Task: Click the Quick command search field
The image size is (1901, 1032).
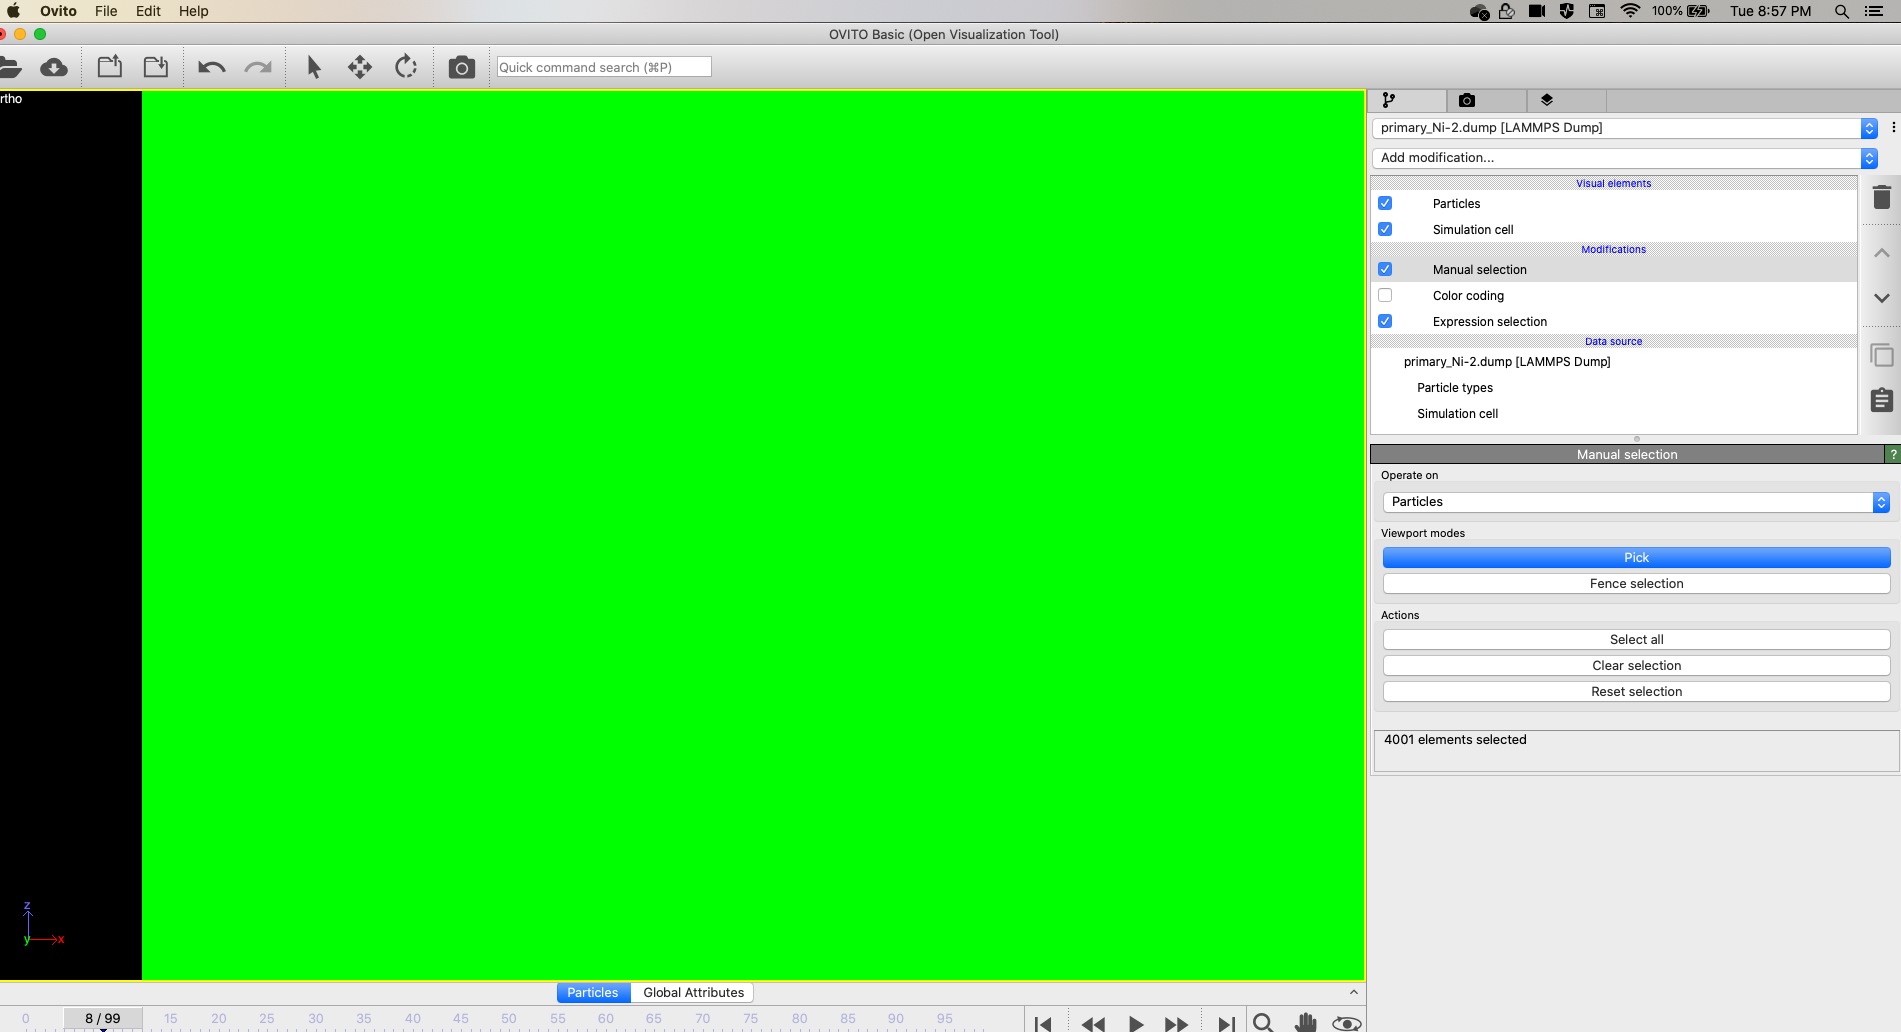Action: pos(604,67)
